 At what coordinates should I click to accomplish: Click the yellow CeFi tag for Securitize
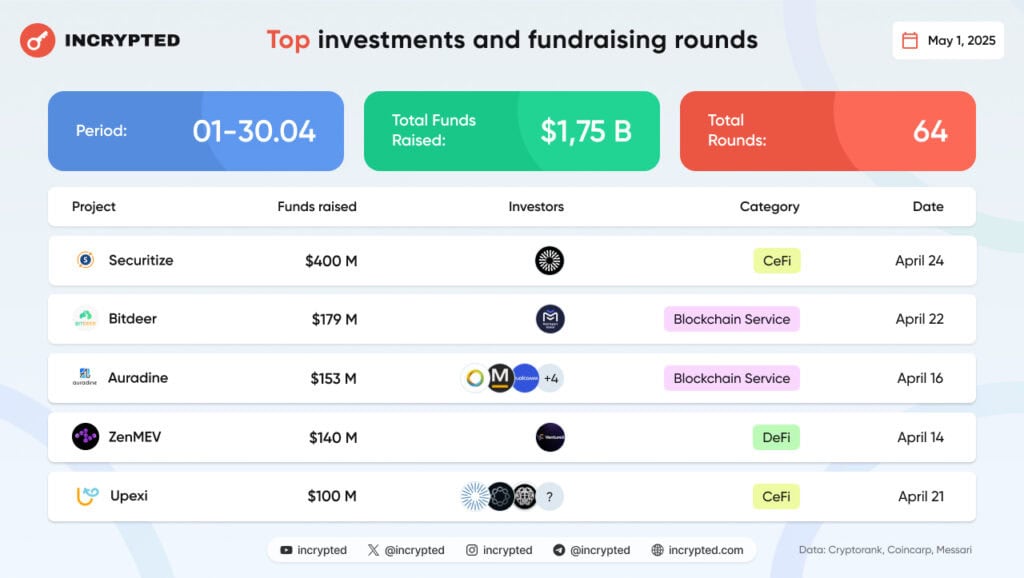pos(777,261)
